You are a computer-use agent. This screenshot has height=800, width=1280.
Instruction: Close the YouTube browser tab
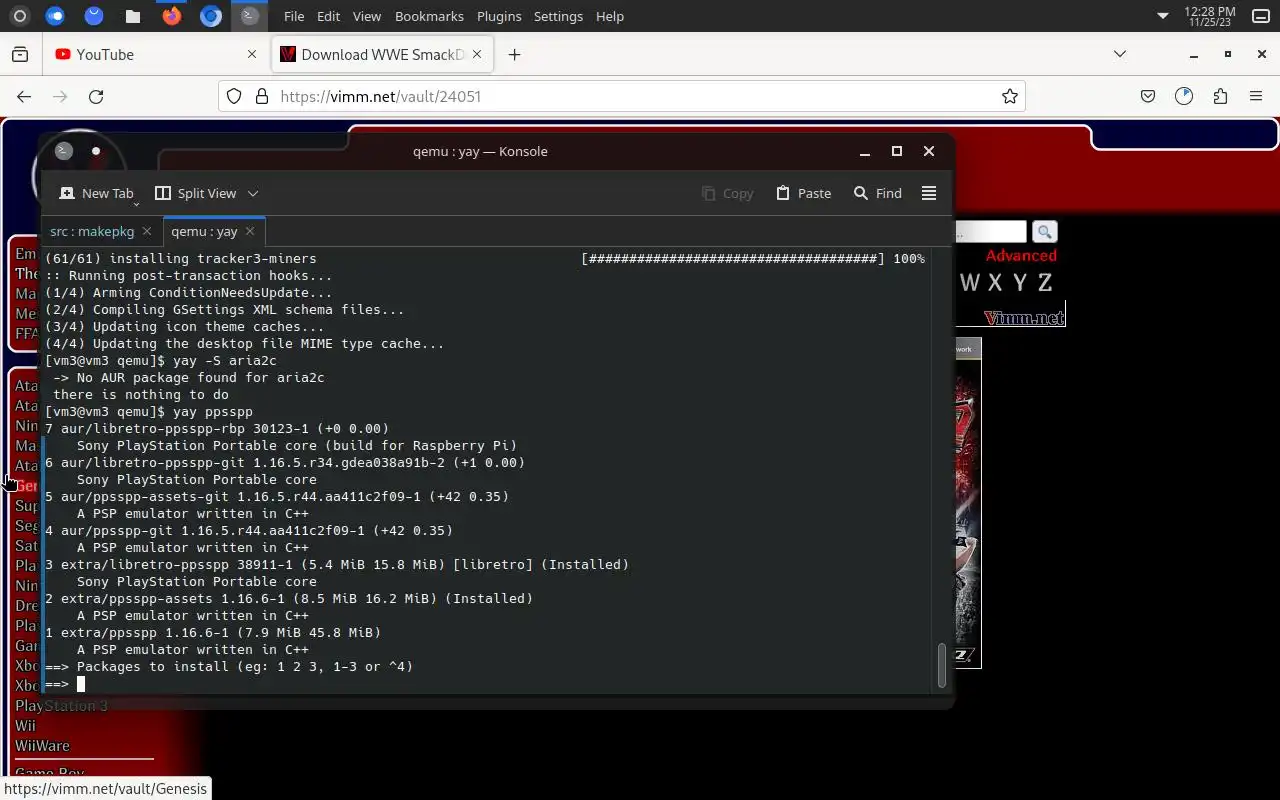pos(252,54)
